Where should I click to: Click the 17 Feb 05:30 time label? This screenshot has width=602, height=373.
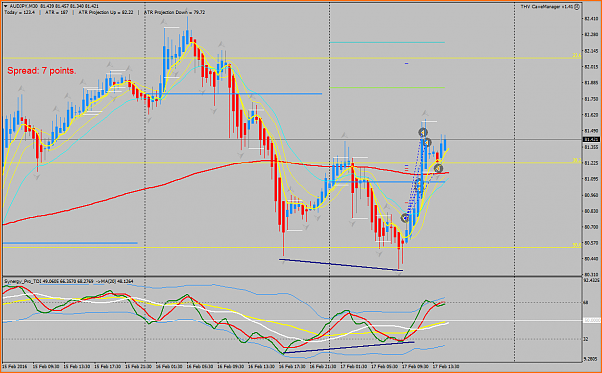point(384,366)
